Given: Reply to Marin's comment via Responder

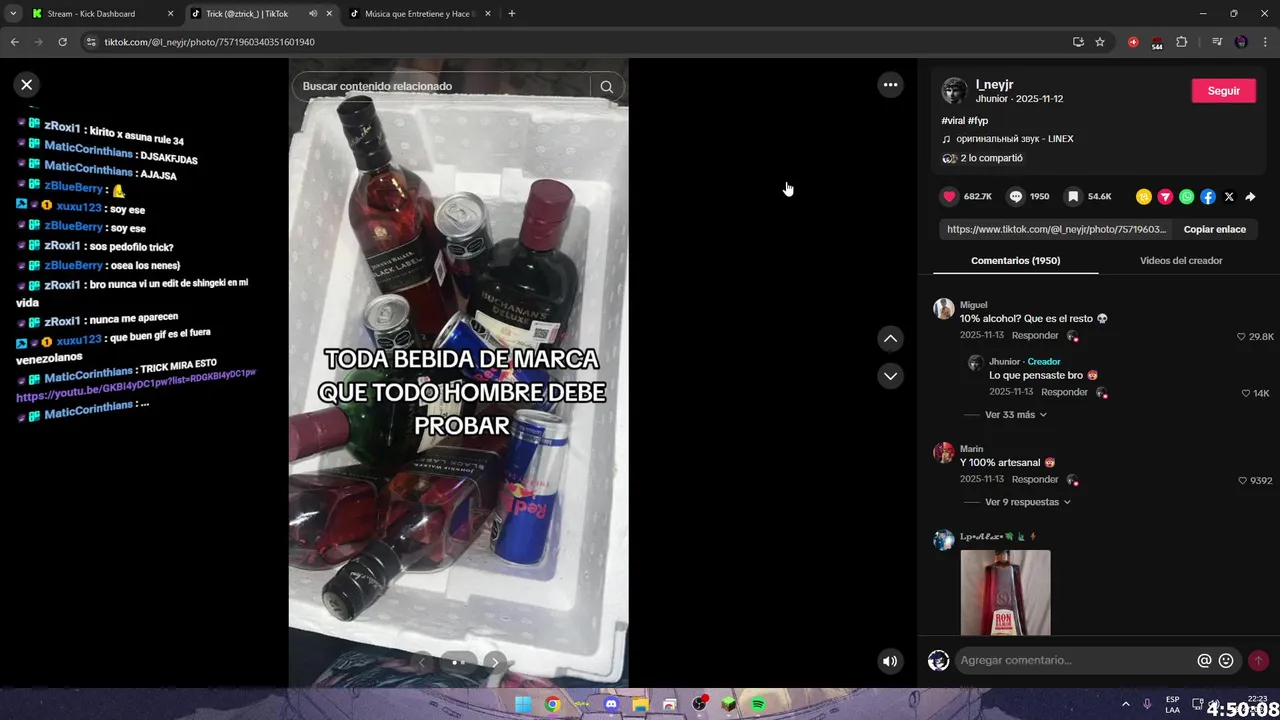Looking at the screenshot, I should [x=1035, y=480].
